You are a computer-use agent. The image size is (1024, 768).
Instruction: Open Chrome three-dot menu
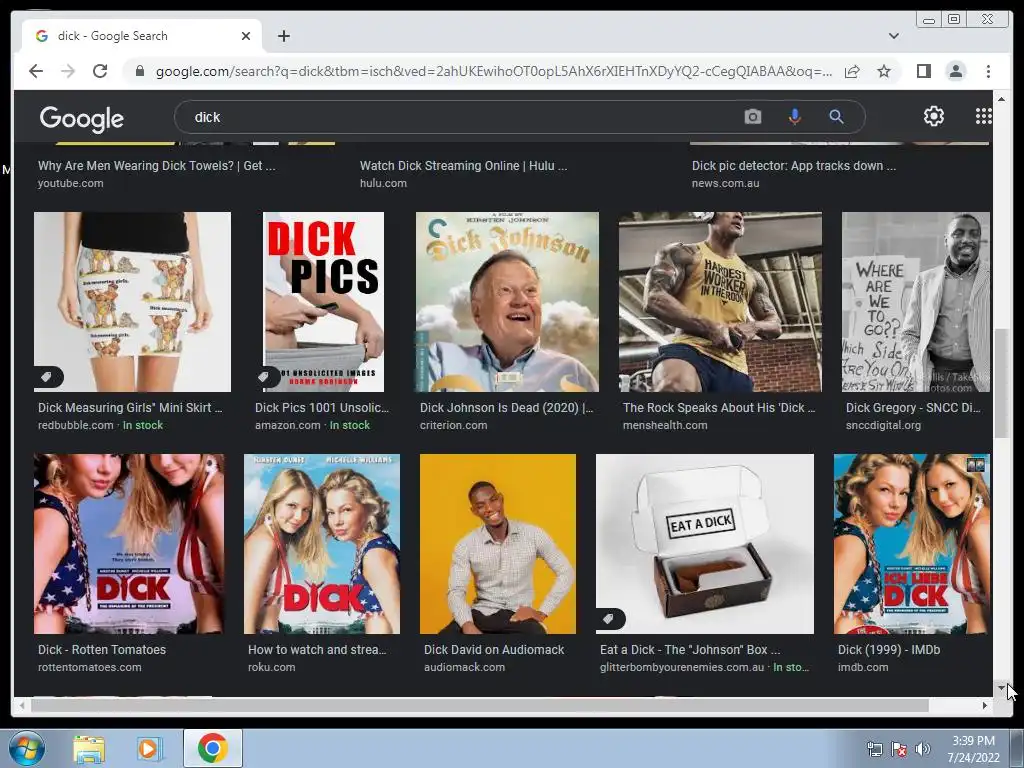tap(988, 71)
